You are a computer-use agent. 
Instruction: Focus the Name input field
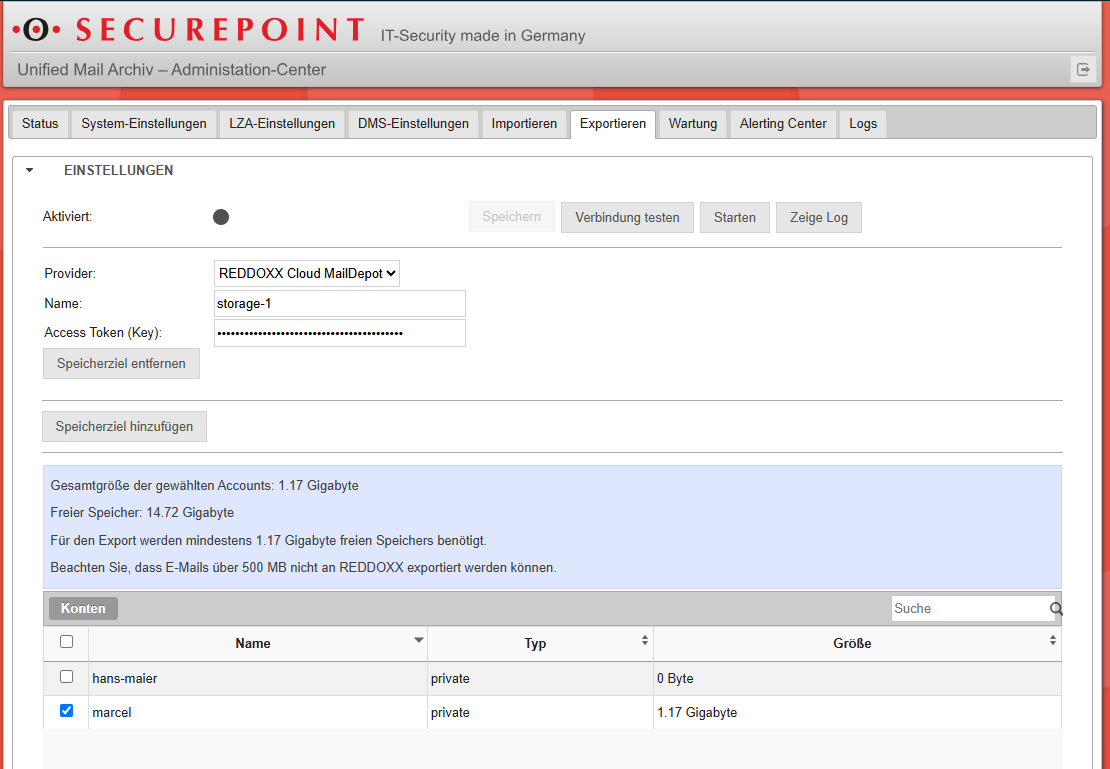pos(340,303)
